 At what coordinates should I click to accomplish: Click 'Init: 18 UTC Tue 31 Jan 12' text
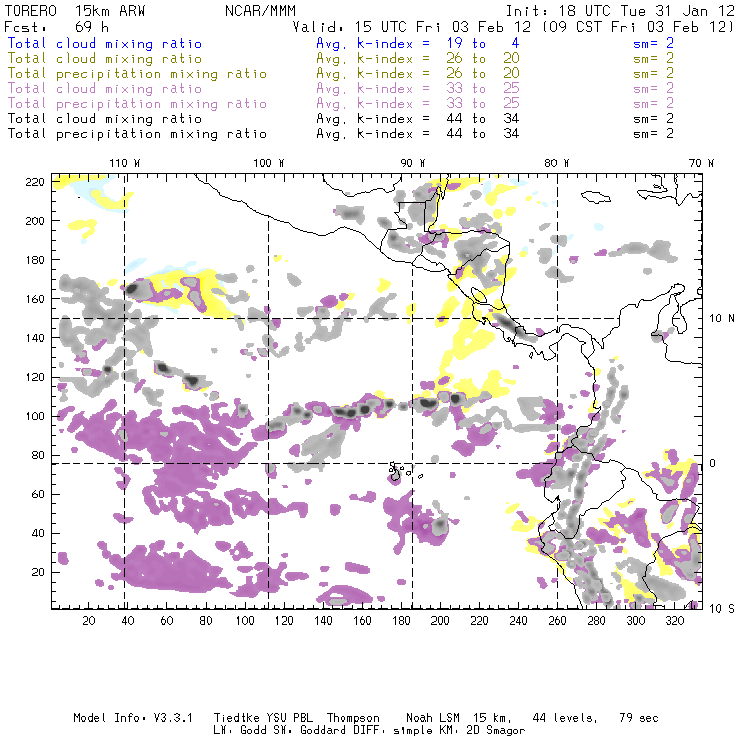tap(620, 11)
